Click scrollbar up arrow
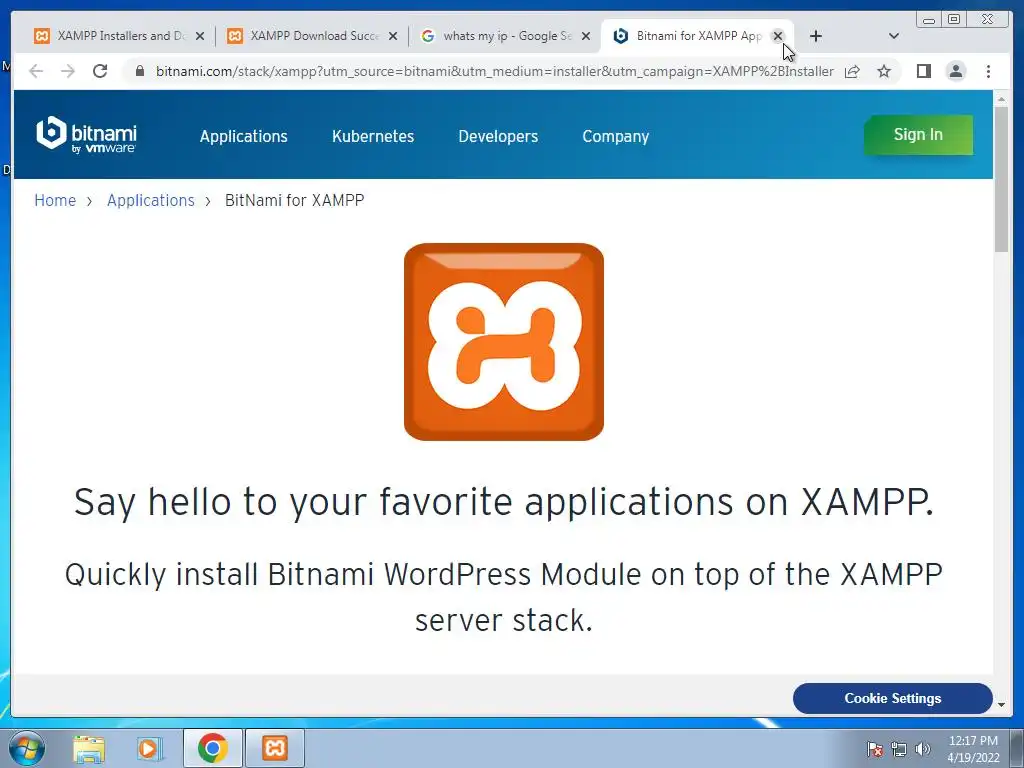This screenshot has height=768, width=1024. [x=1001, y=99]
